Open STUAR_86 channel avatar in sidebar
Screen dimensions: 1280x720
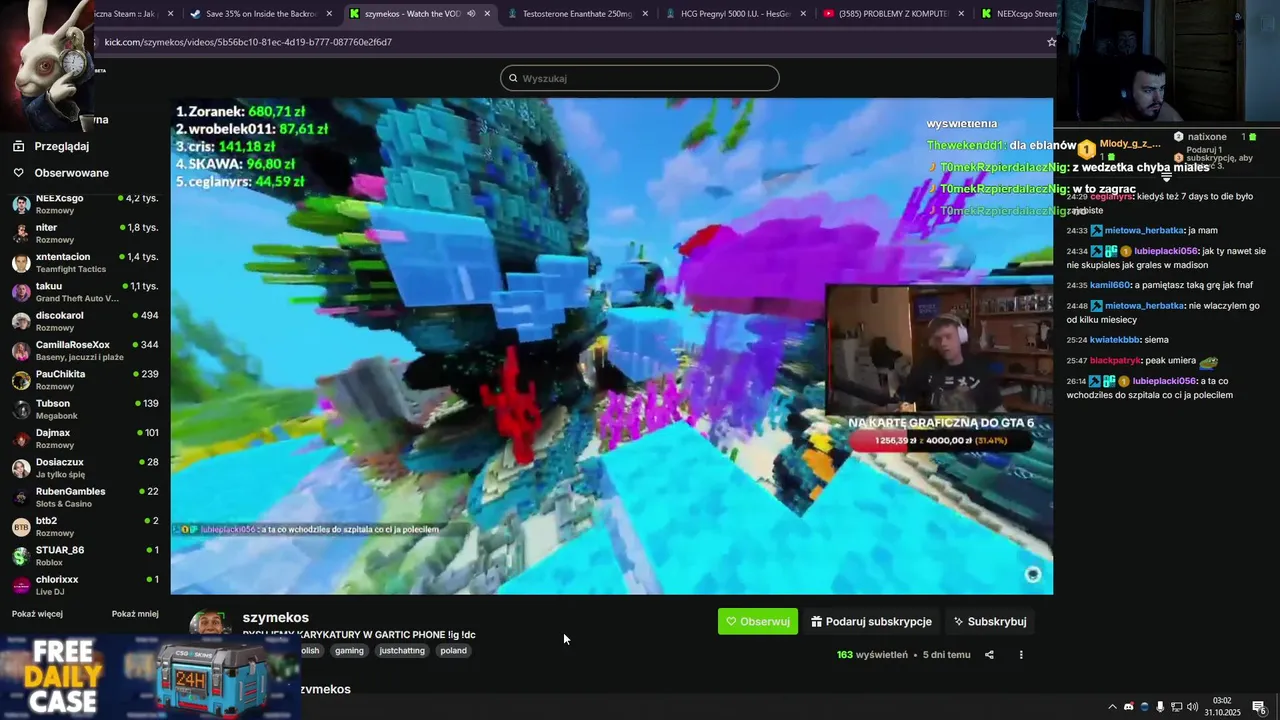pos(21,556)
